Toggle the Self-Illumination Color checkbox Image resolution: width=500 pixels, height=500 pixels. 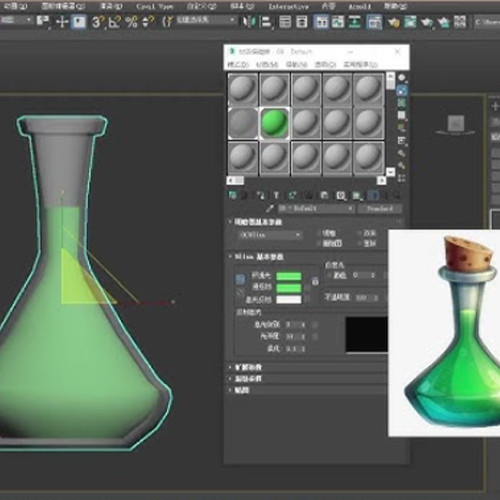coord(329,275)
